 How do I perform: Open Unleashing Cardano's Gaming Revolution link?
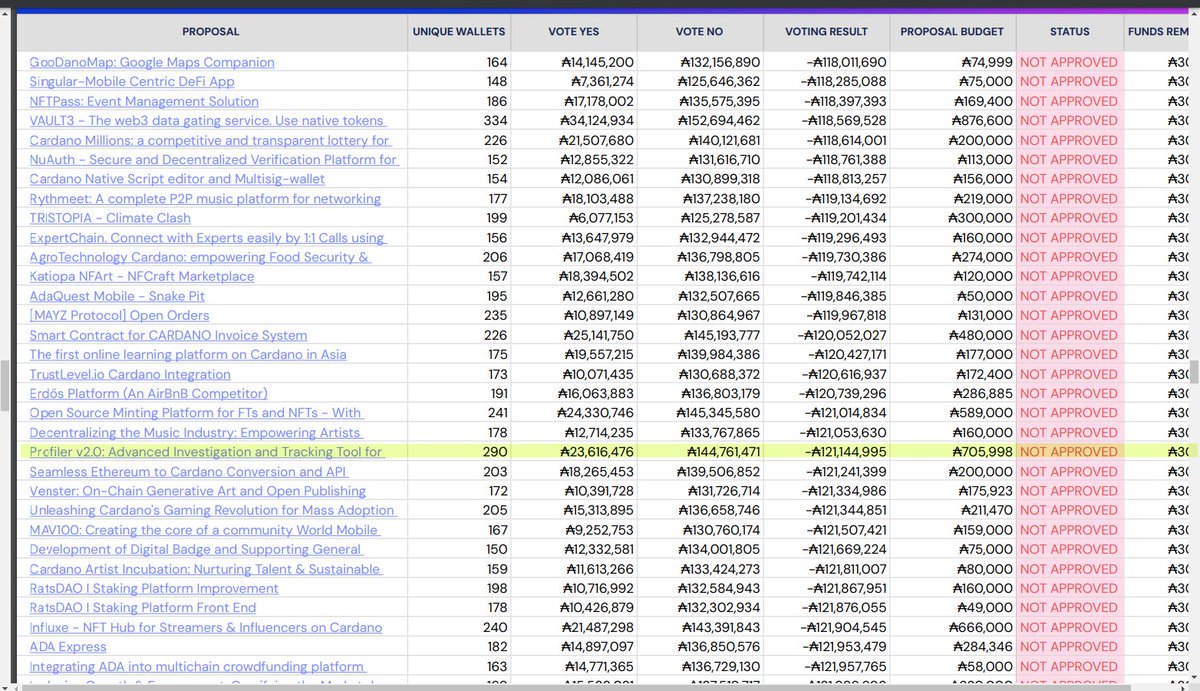click(212, 510)
